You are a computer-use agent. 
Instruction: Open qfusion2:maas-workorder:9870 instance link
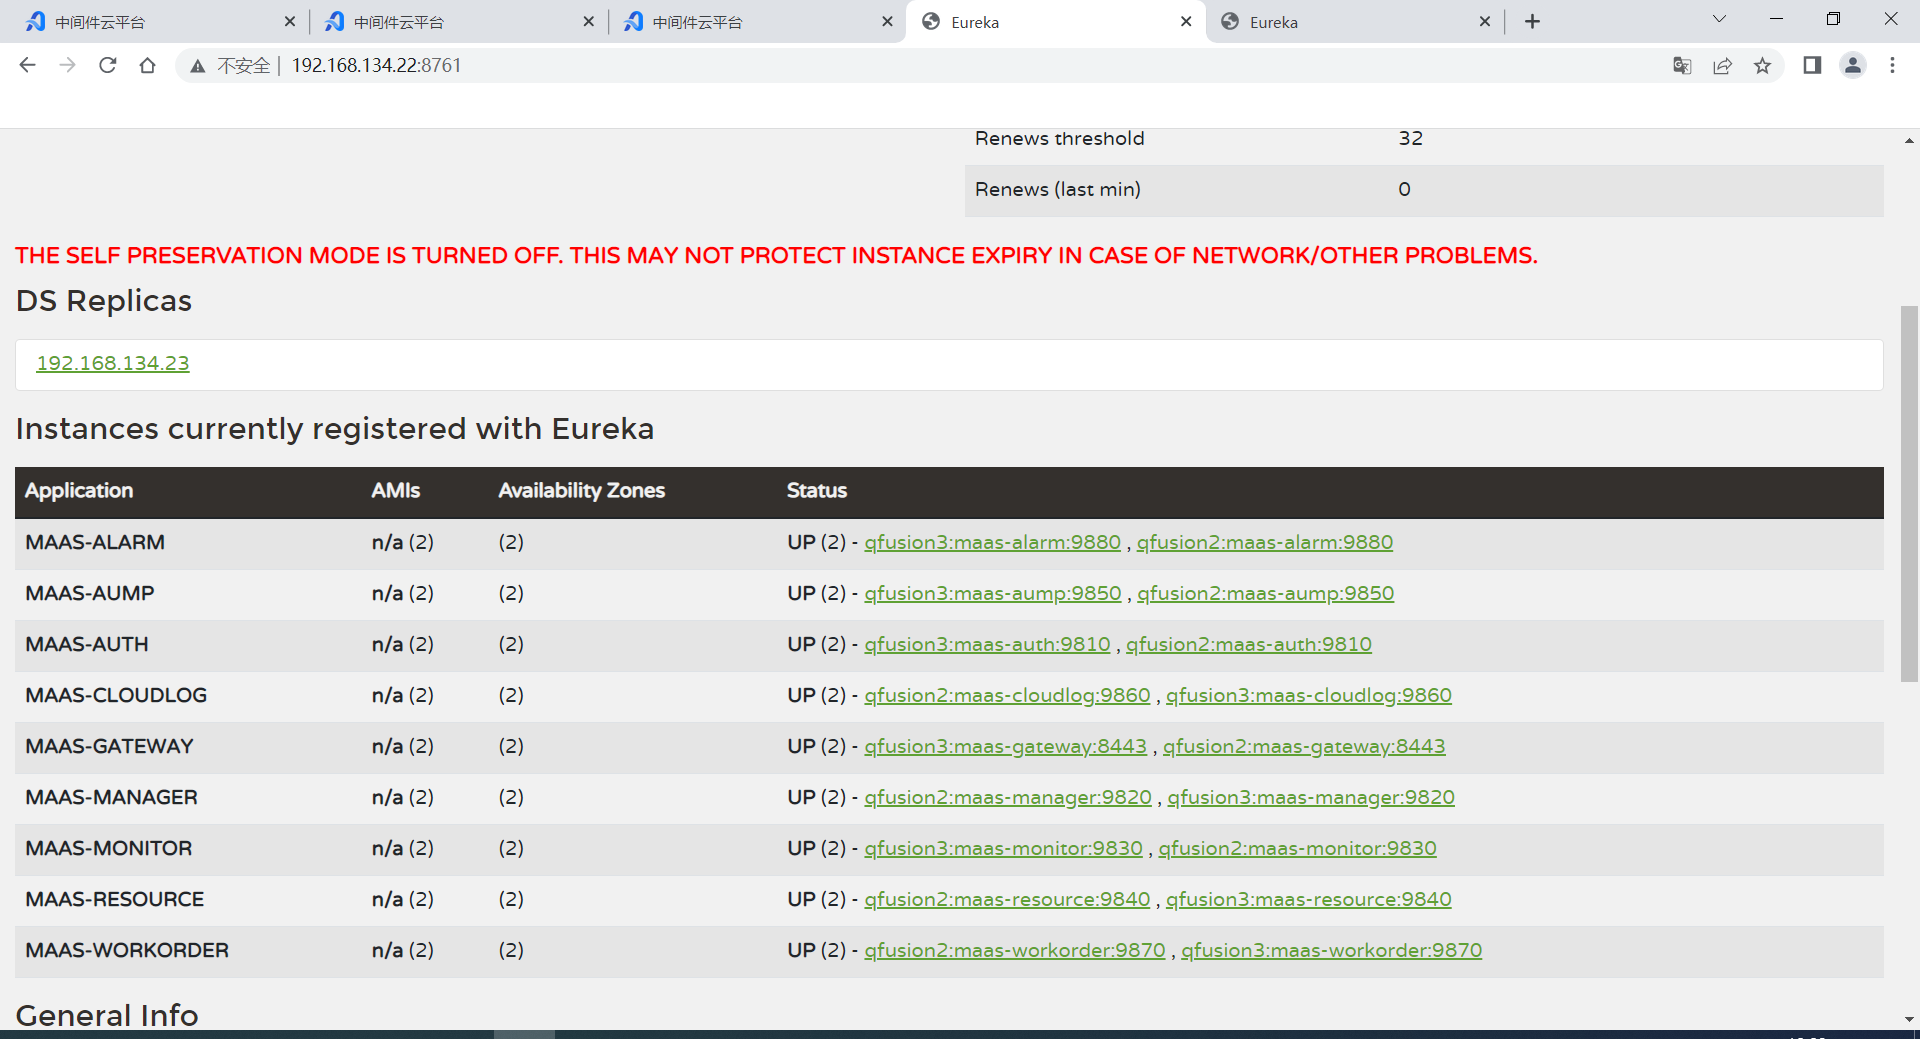[1015, 950]
